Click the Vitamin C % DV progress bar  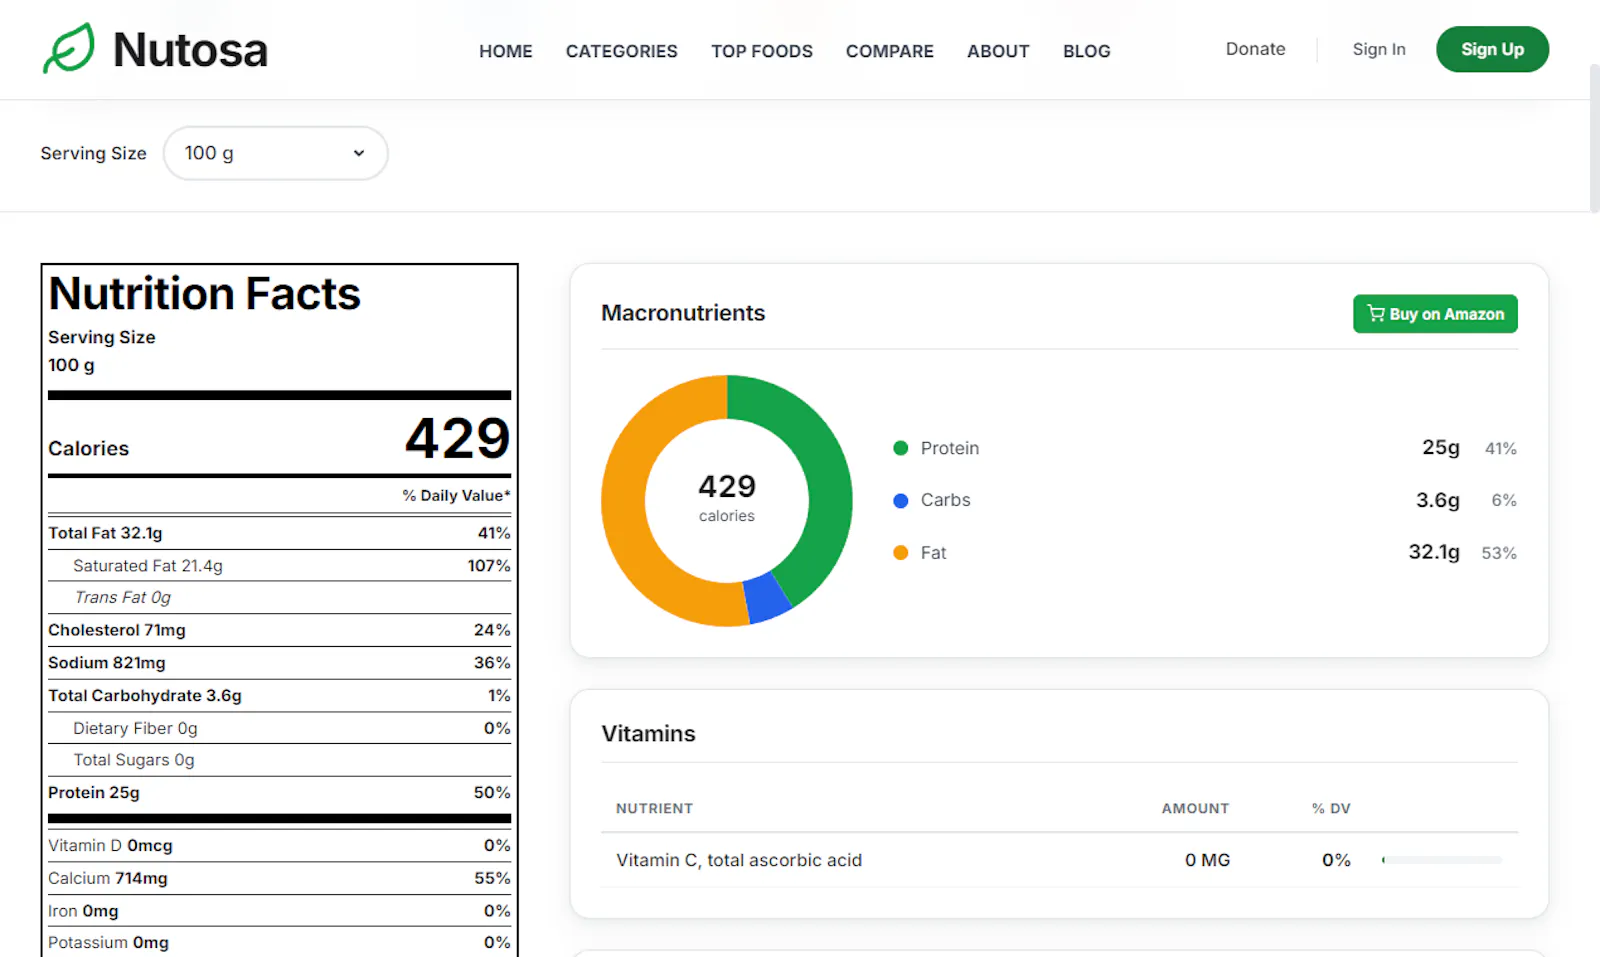(1441, 860)
